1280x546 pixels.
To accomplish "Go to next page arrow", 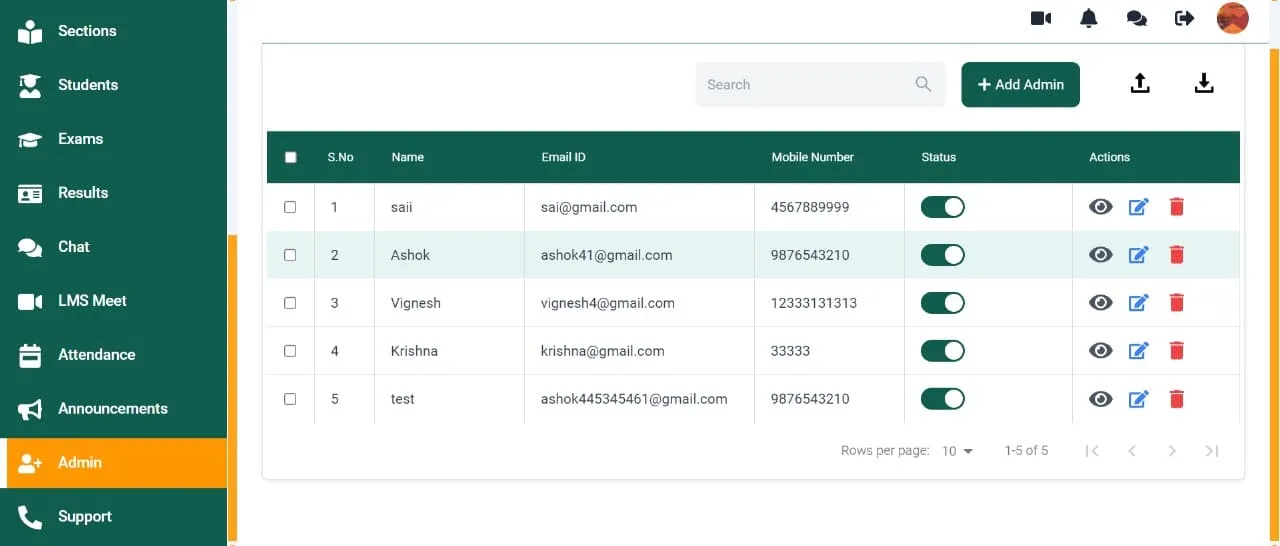I will (1172, 451).
